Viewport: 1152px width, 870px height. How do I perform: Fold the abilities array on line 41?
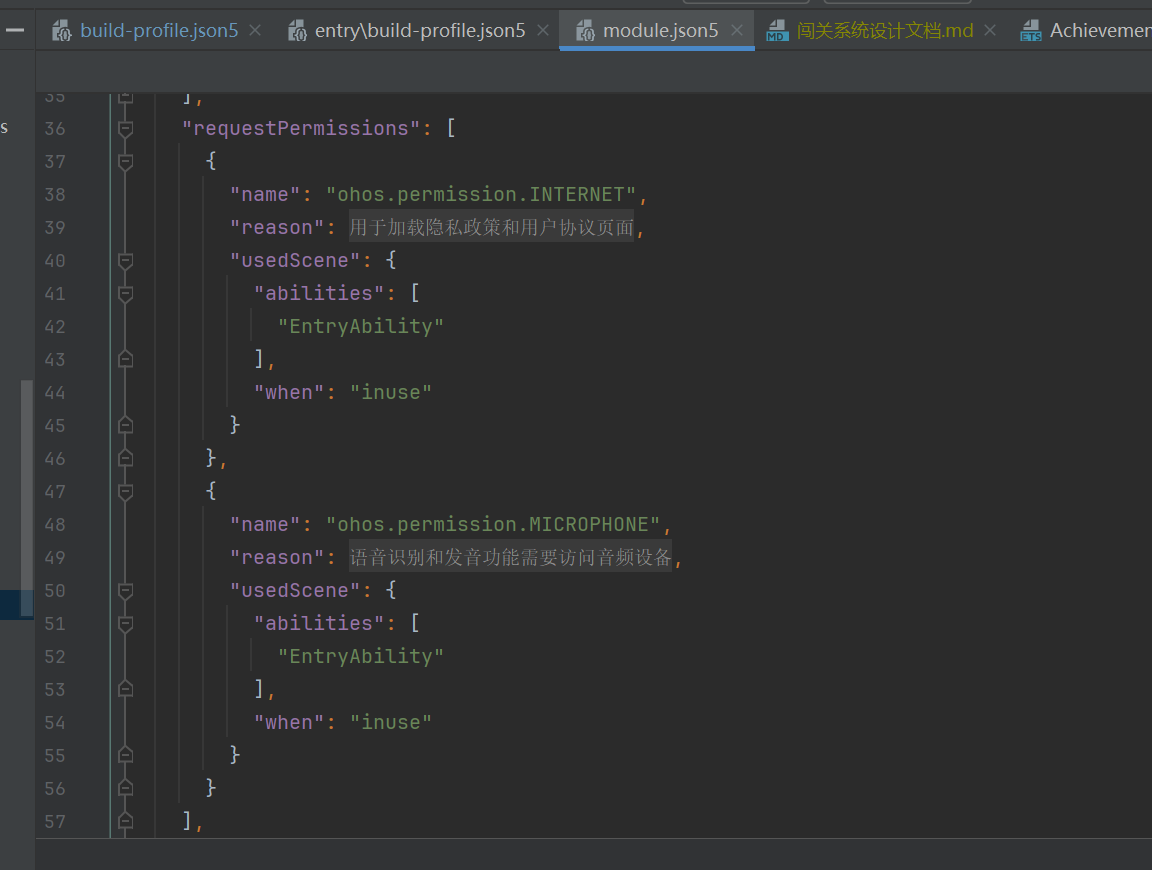pyautogui.click(x=126, y=294)
